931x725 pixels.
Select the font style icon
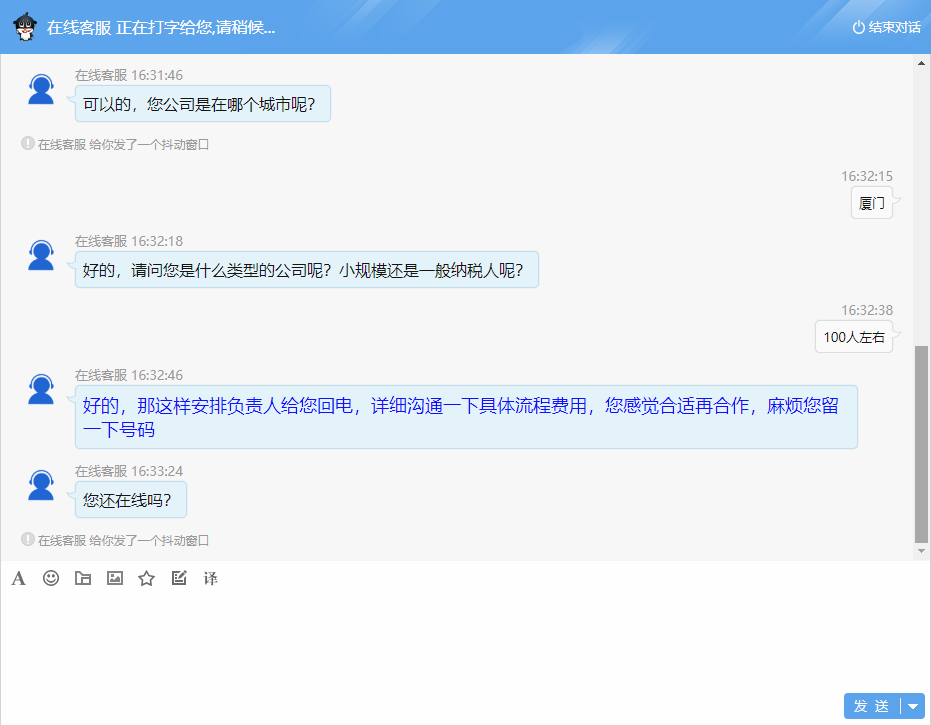[x=17, y=578]
